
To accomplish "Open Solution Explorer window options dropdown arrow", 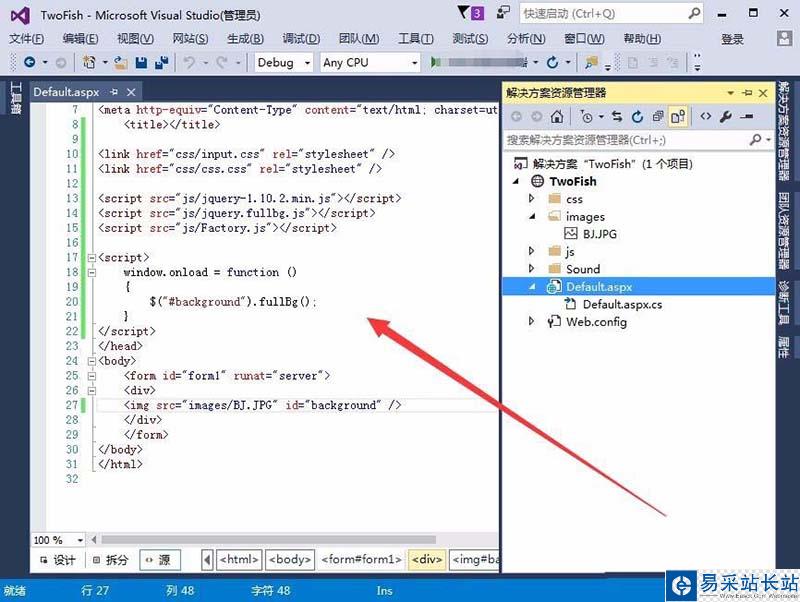I will click(x=731, y=93).
